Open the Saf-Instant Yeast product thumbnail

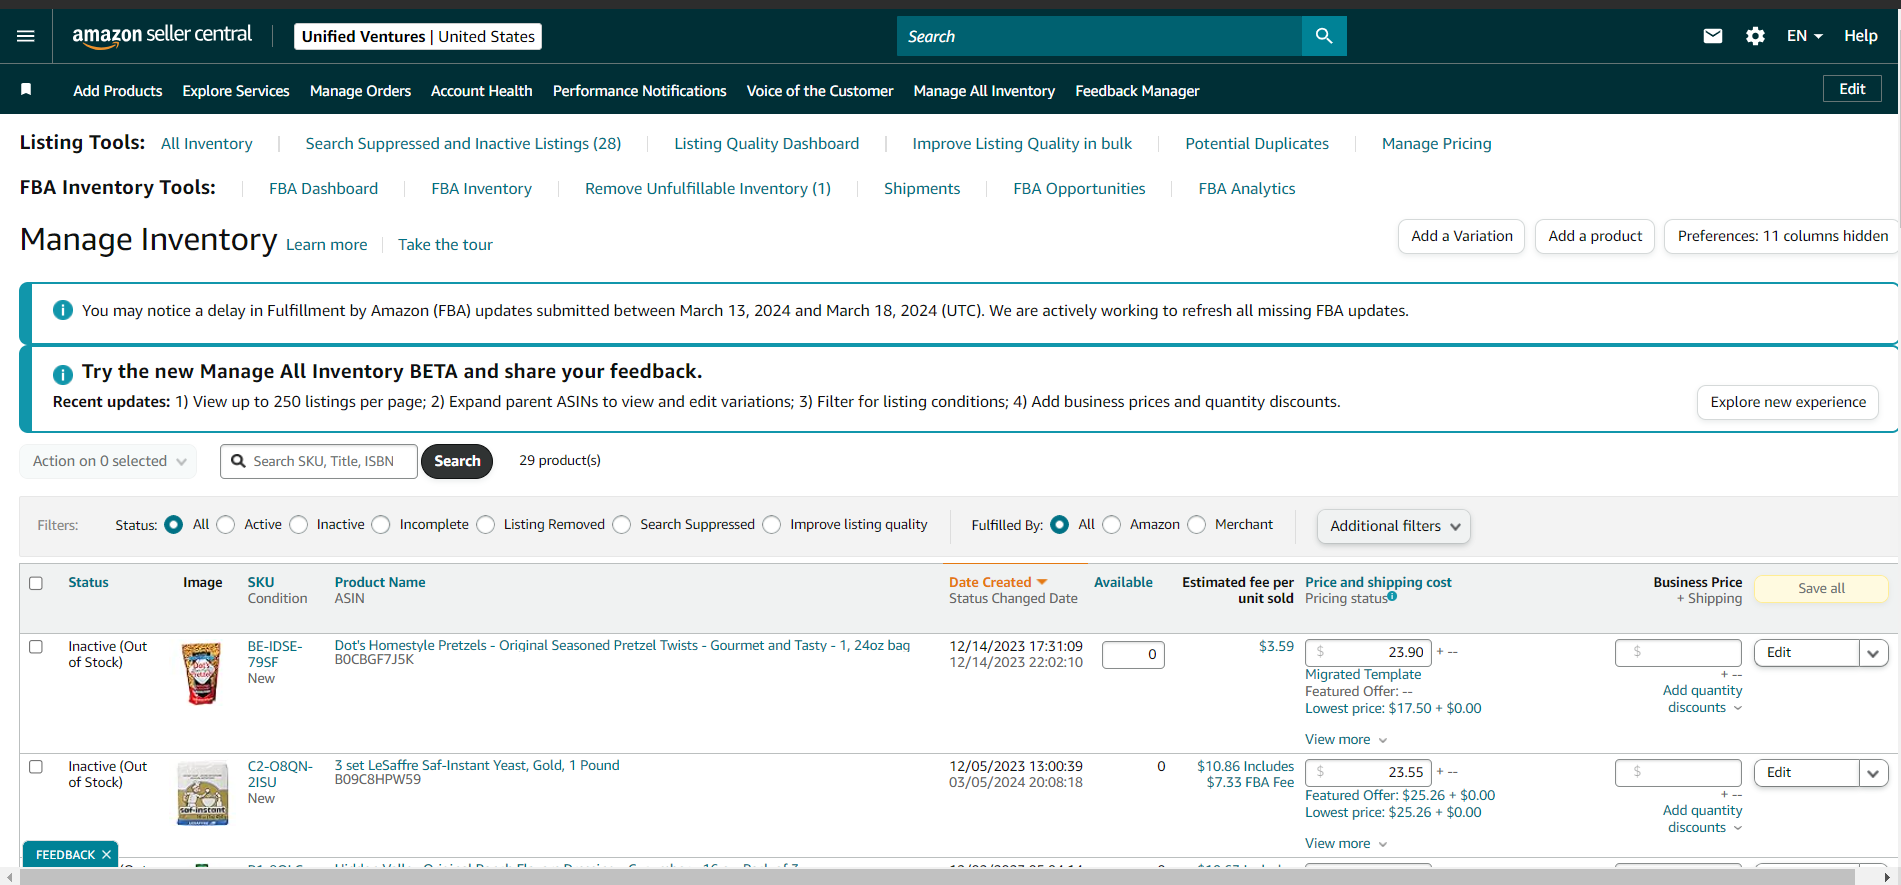202,793
